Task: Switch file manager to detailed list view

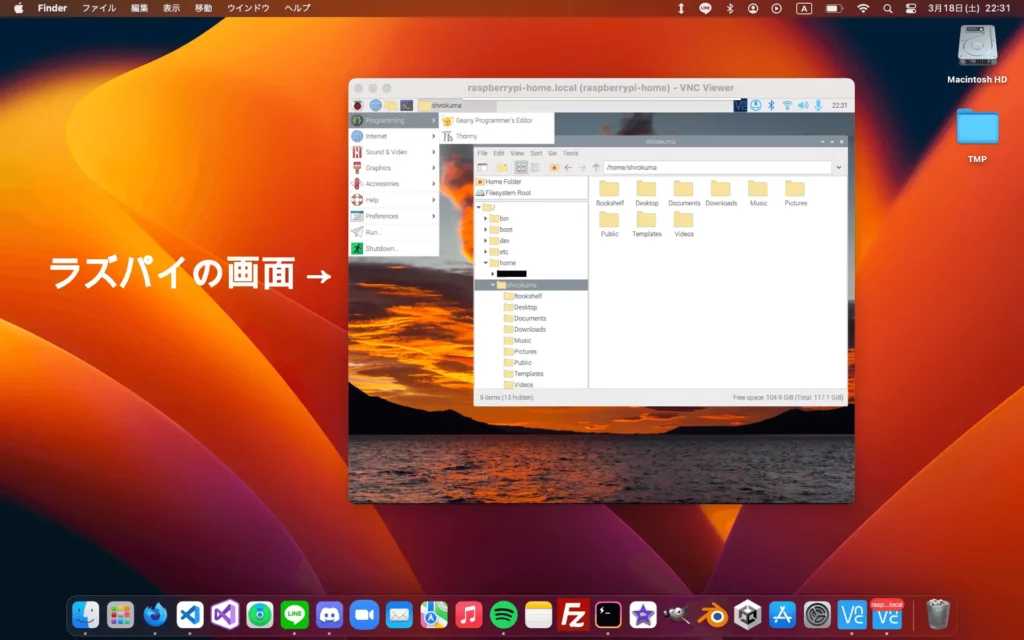Action: tap(536, 168)
